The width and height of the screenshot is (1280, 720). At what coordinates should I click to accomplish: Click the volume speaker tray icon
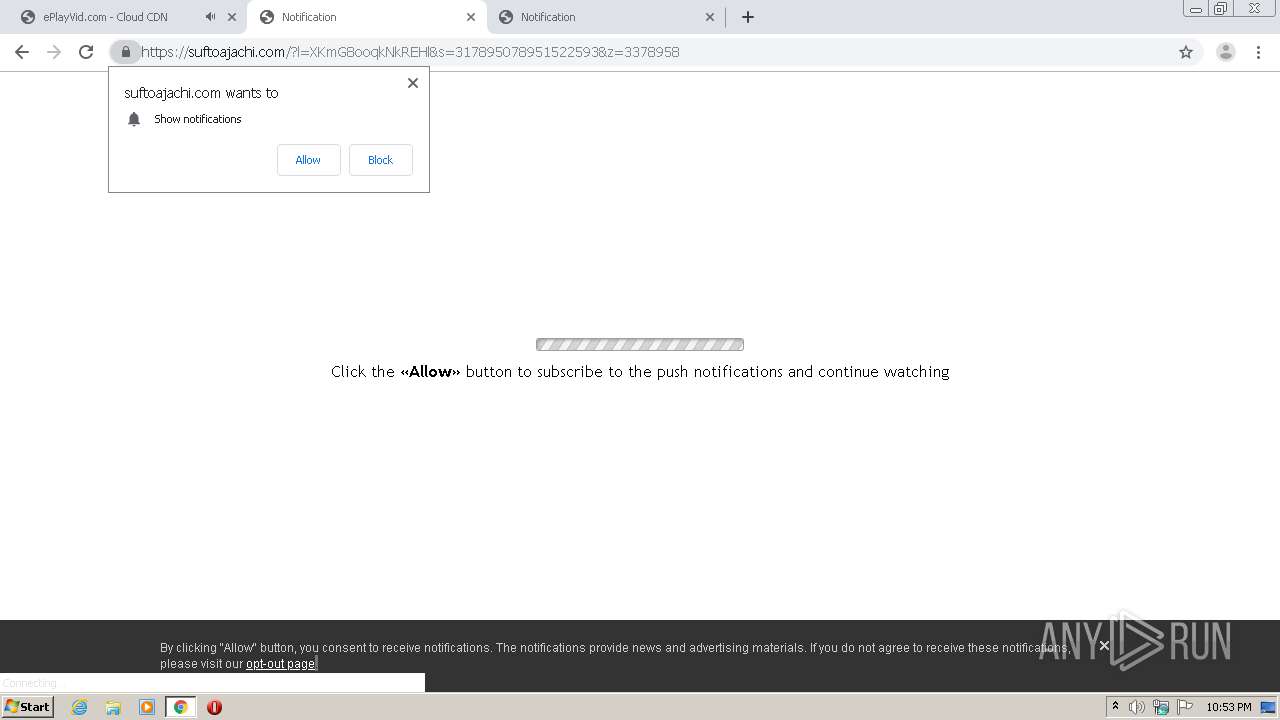coord(1137,707)
